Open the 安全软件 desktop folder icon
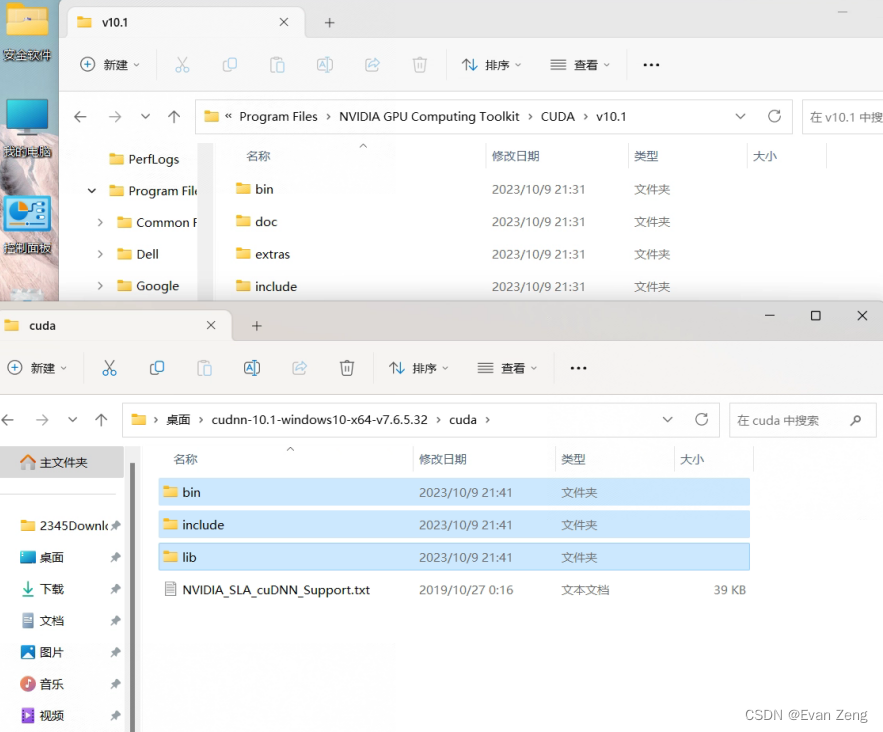 point(27,31)
